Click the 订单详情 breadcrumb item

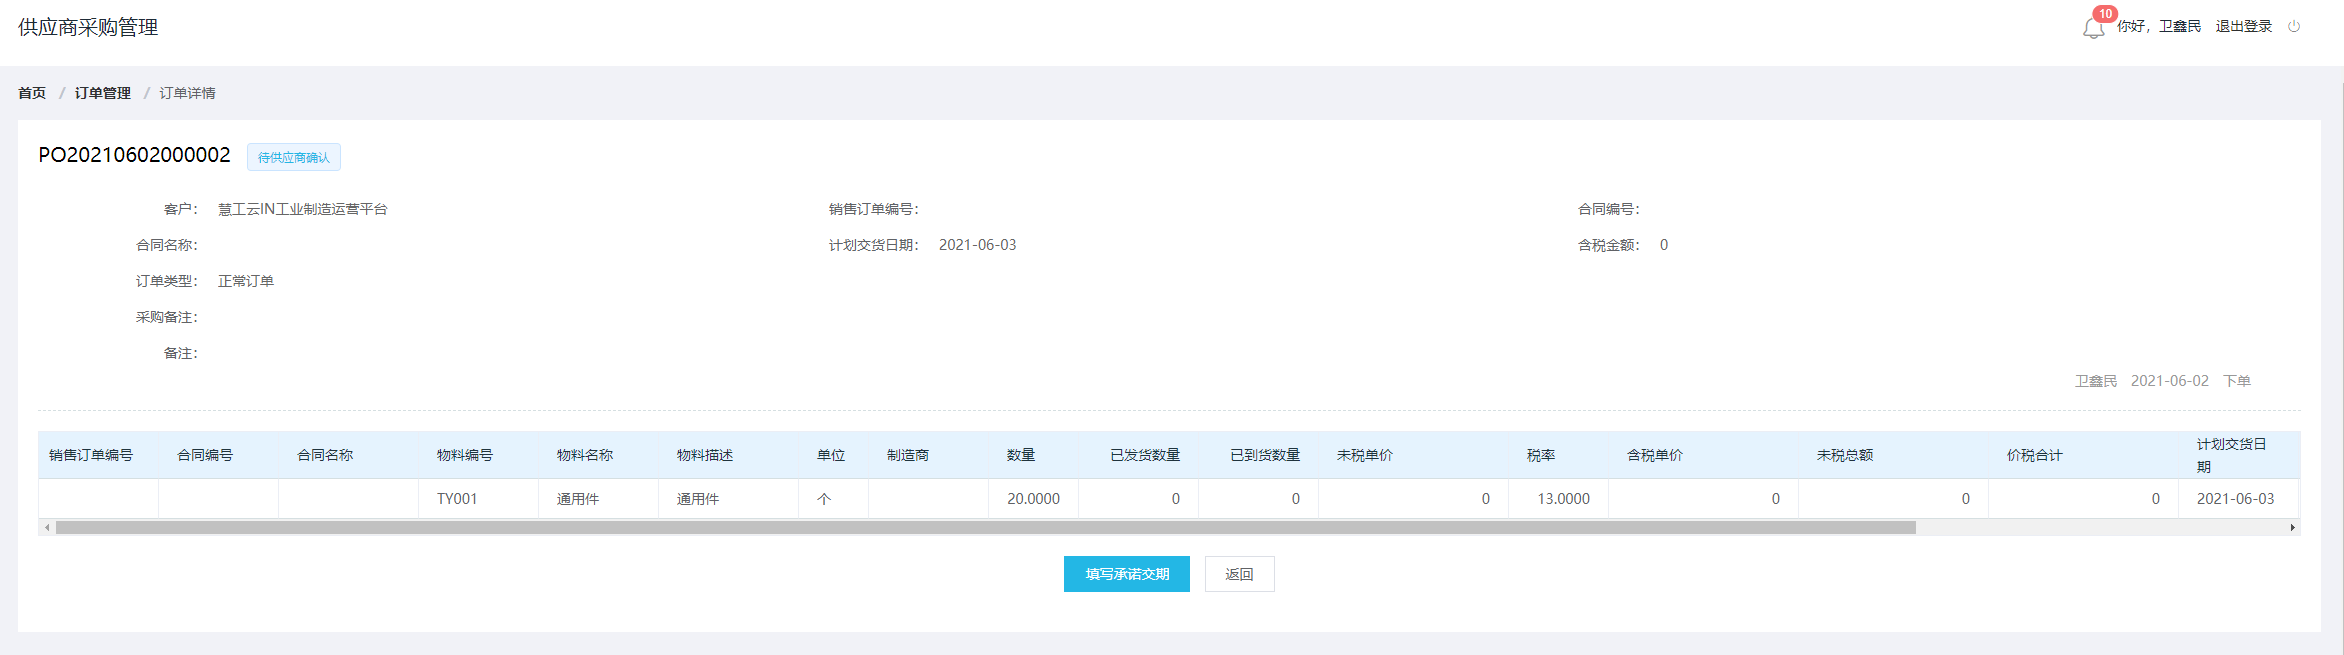tap(187, 93)
